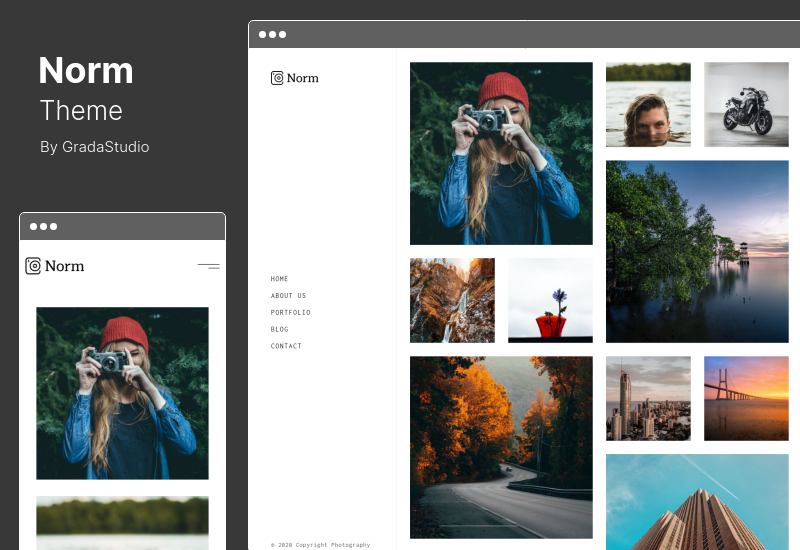Click the Norm wordmark in mobile header
The width and height of the screenshot is (800, 550).
pos(64,266)
